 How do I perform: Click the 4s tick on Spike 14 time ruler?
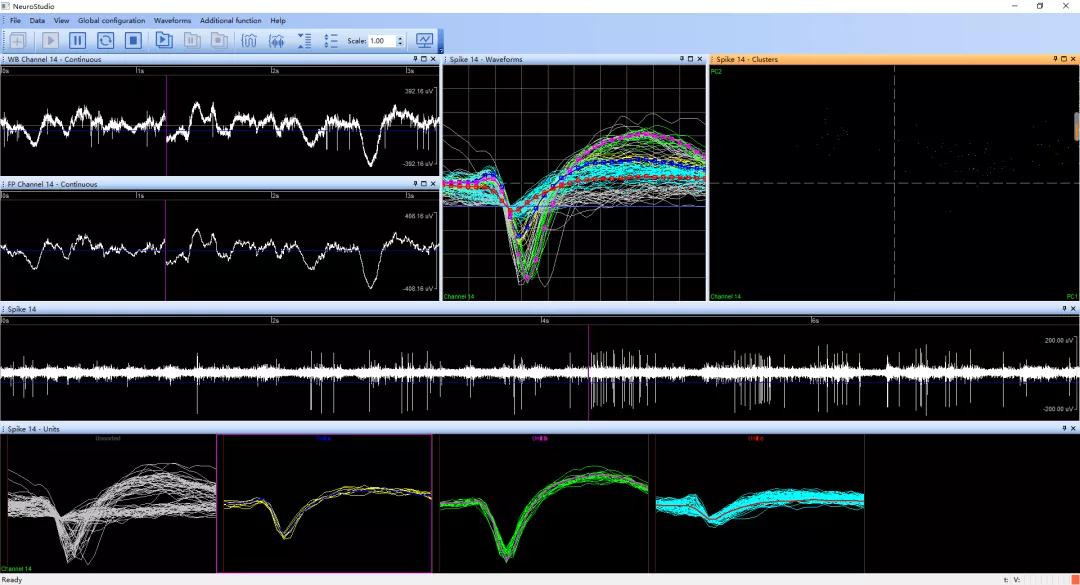[544, 320]
